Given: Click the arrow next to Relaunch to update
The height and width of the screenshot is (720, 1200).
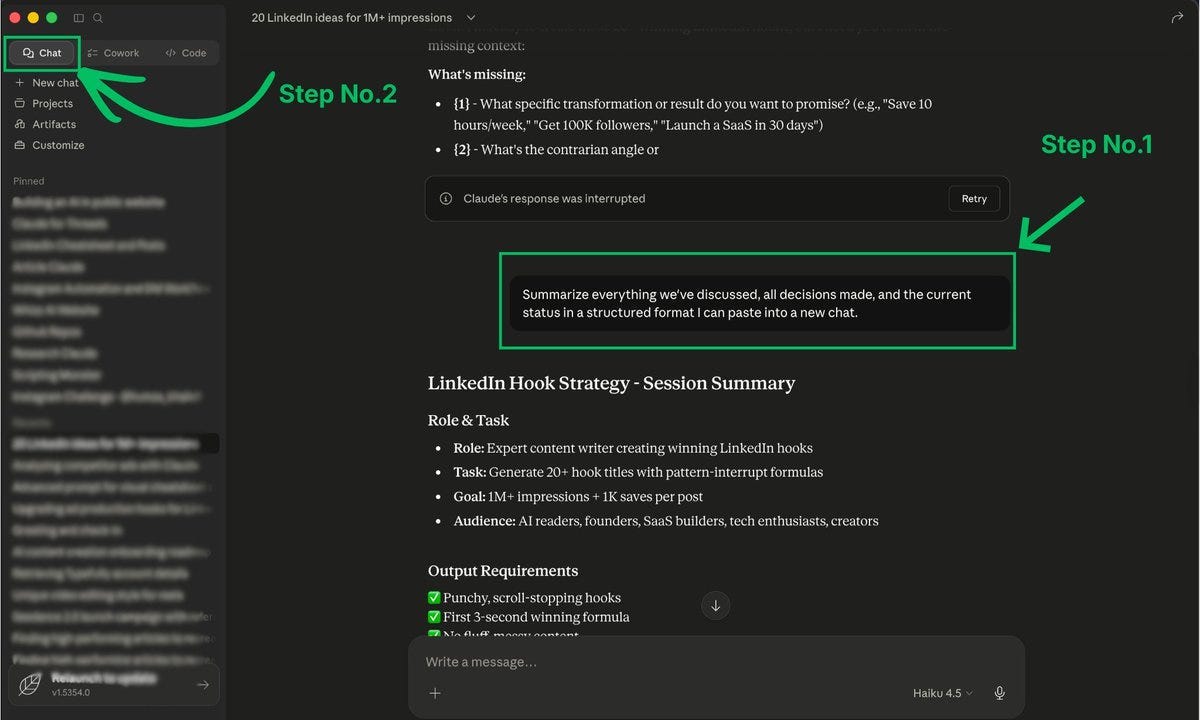Looking at the screenshot, I should click(x=203, y=685).
